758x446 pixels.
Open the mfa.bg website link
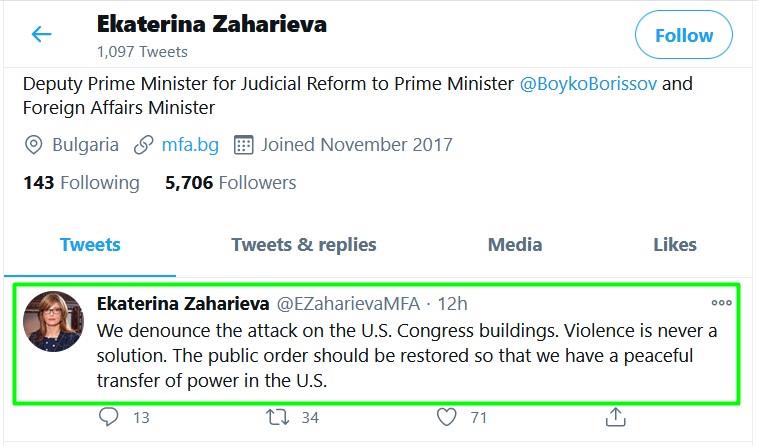point(190,145)
